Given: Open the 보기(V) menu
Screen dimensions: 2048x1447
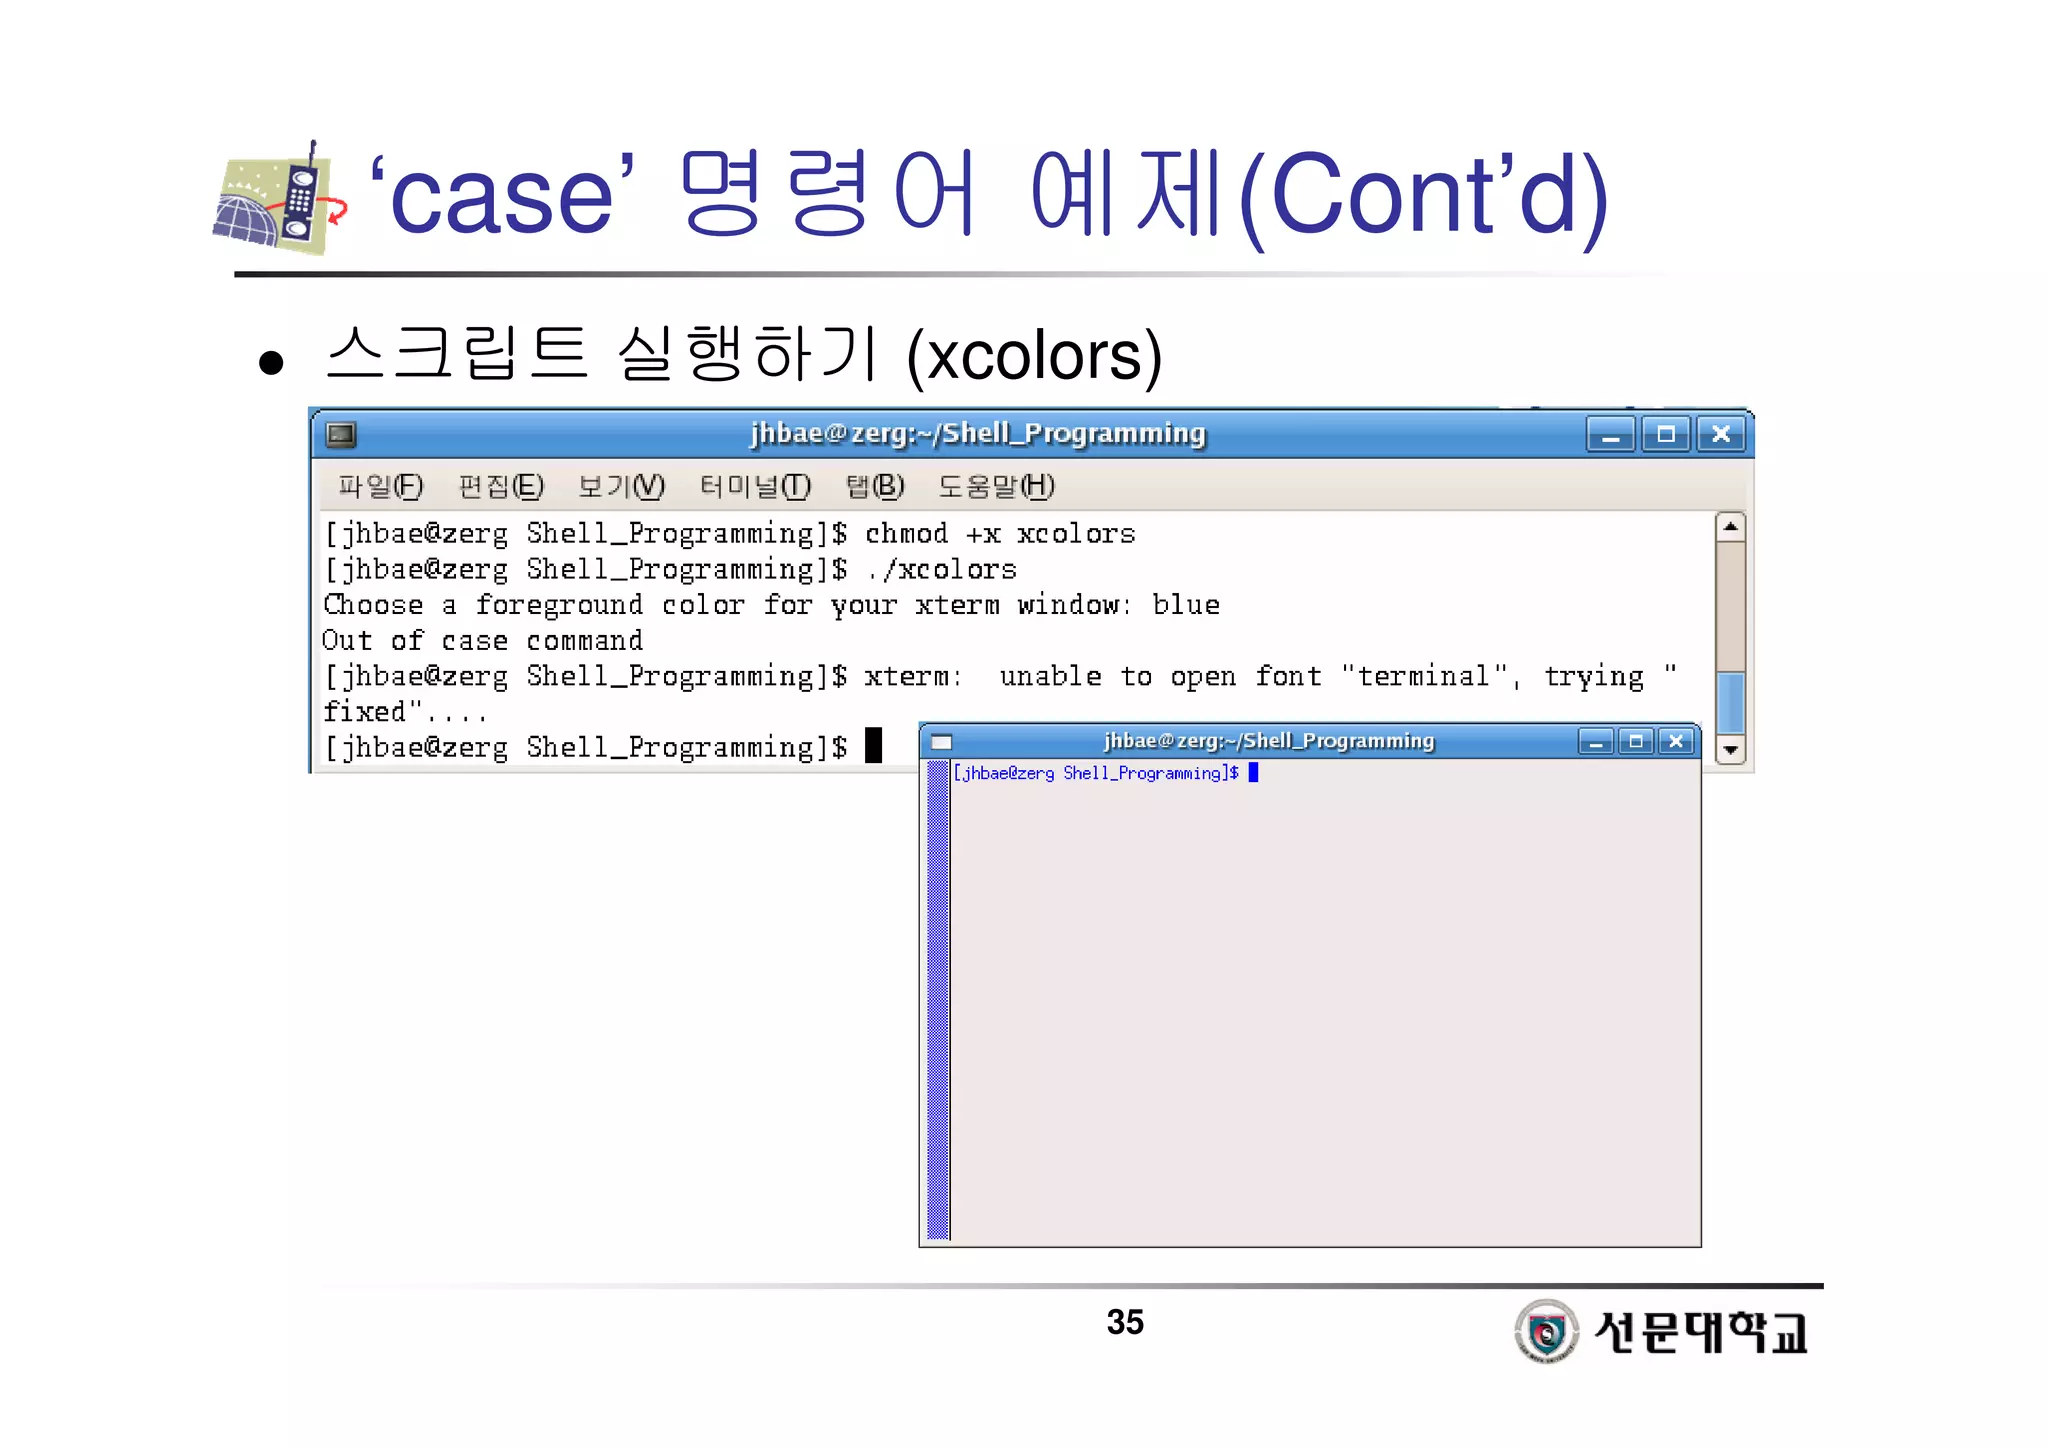Looking at the screenshot, I should [x=621, y=486].
